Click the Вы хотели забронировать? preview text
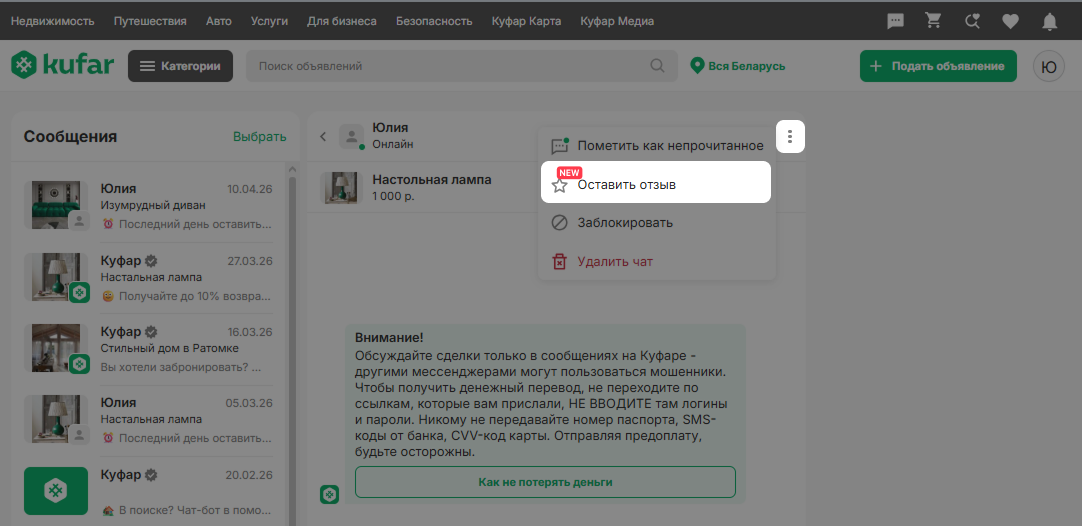This screenshot has height=526, width=1082. pos(181,368)
